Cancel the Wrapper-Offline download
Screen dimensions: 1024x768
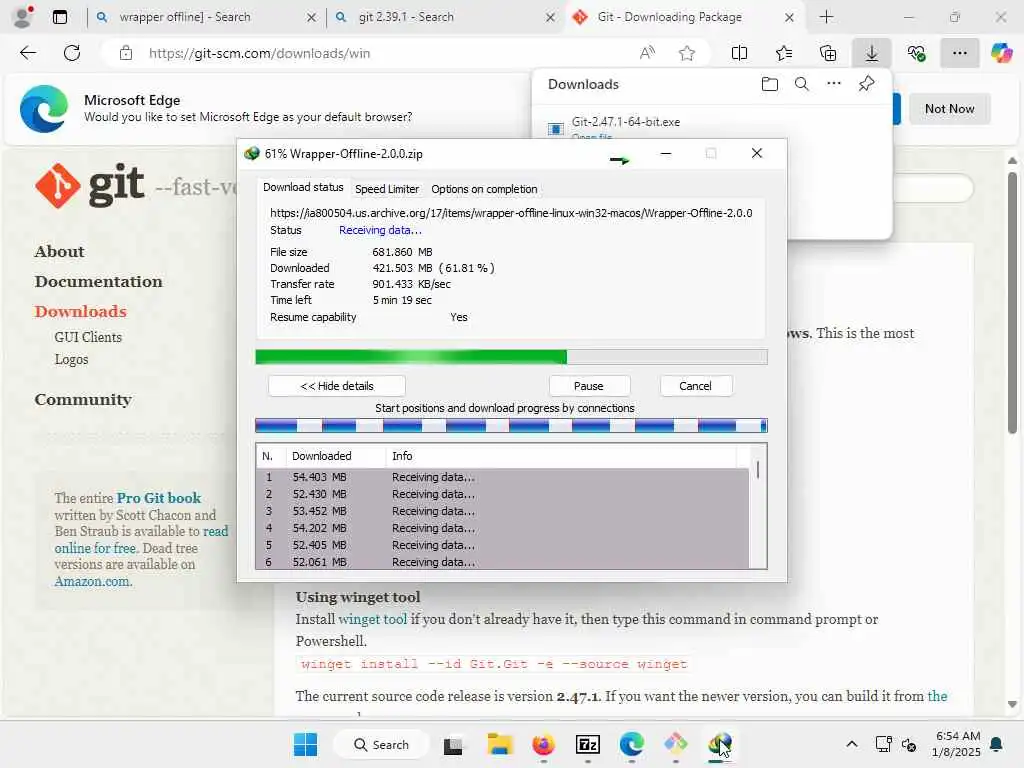695,386
